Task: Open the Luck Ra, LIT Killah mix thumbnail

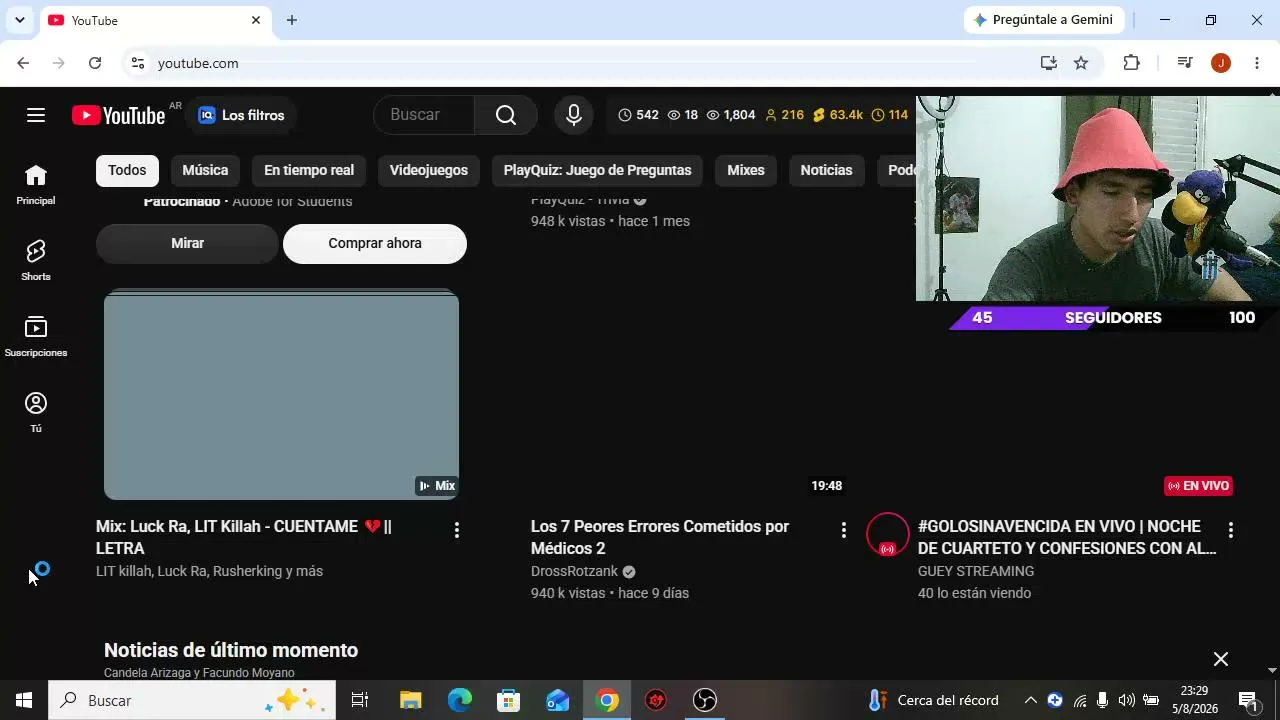Action: click(x=281, y=394)
